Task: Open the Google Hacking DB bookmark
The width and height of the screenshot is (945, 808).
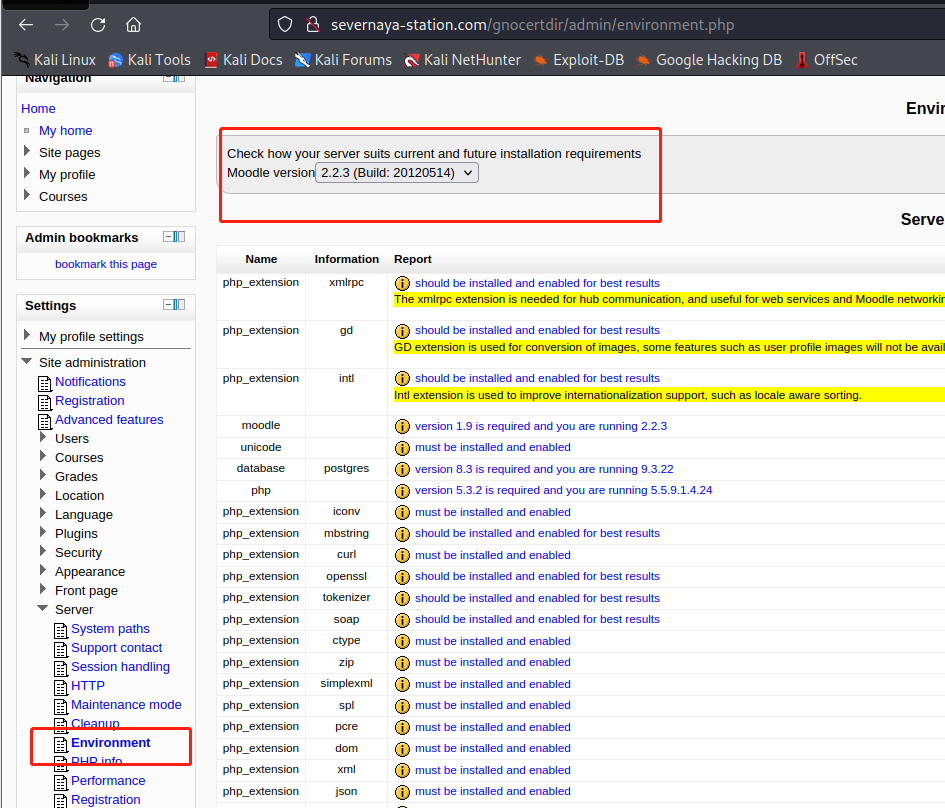Action: (x=709, y=60)
